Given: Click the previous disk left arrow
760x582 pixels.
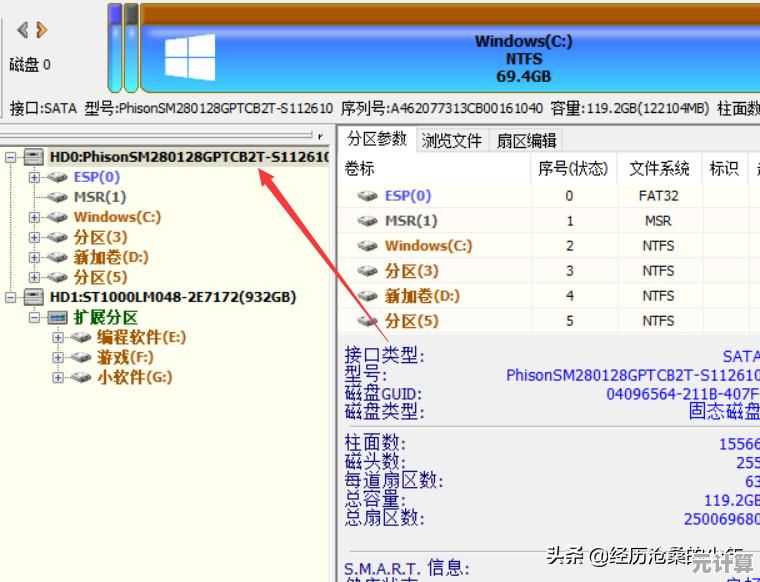Looking at the screenshot, I should tap(22, 30).
